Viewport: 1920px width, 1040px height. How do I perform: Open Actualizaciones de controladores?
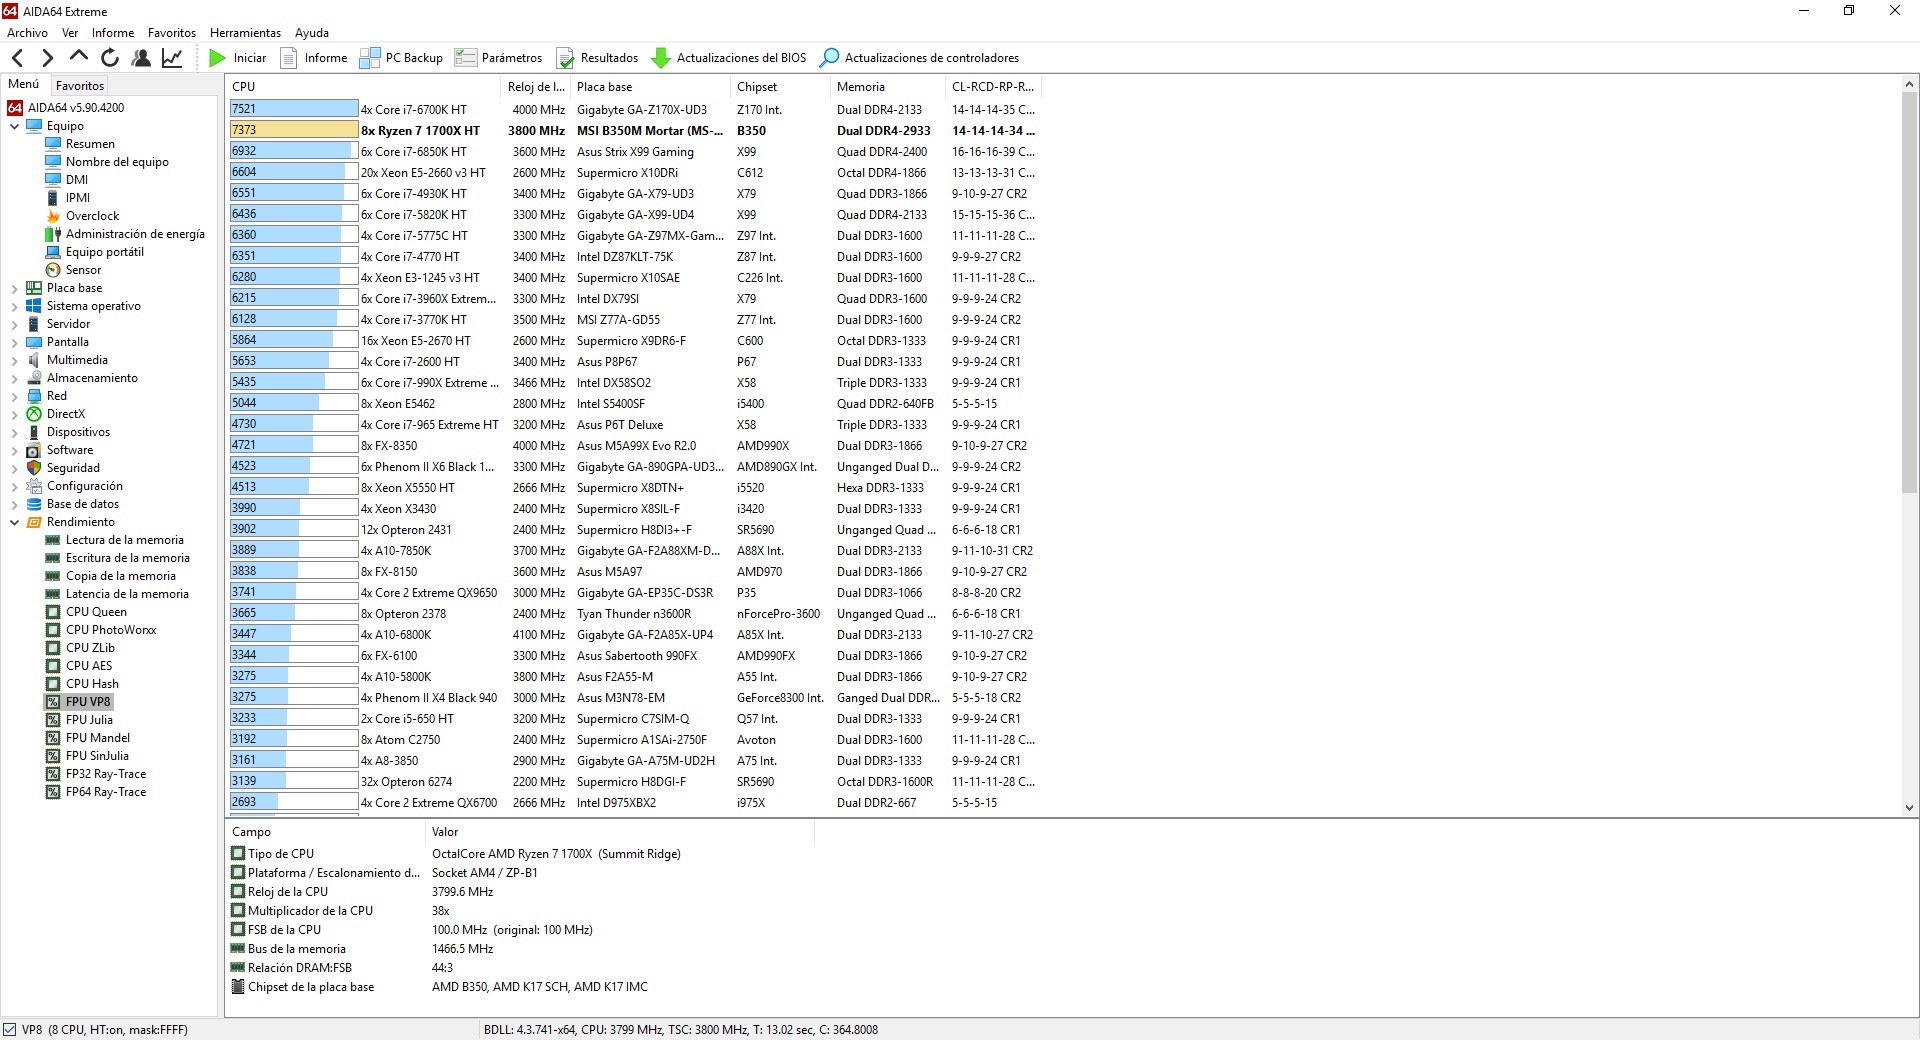pos(919,58)
